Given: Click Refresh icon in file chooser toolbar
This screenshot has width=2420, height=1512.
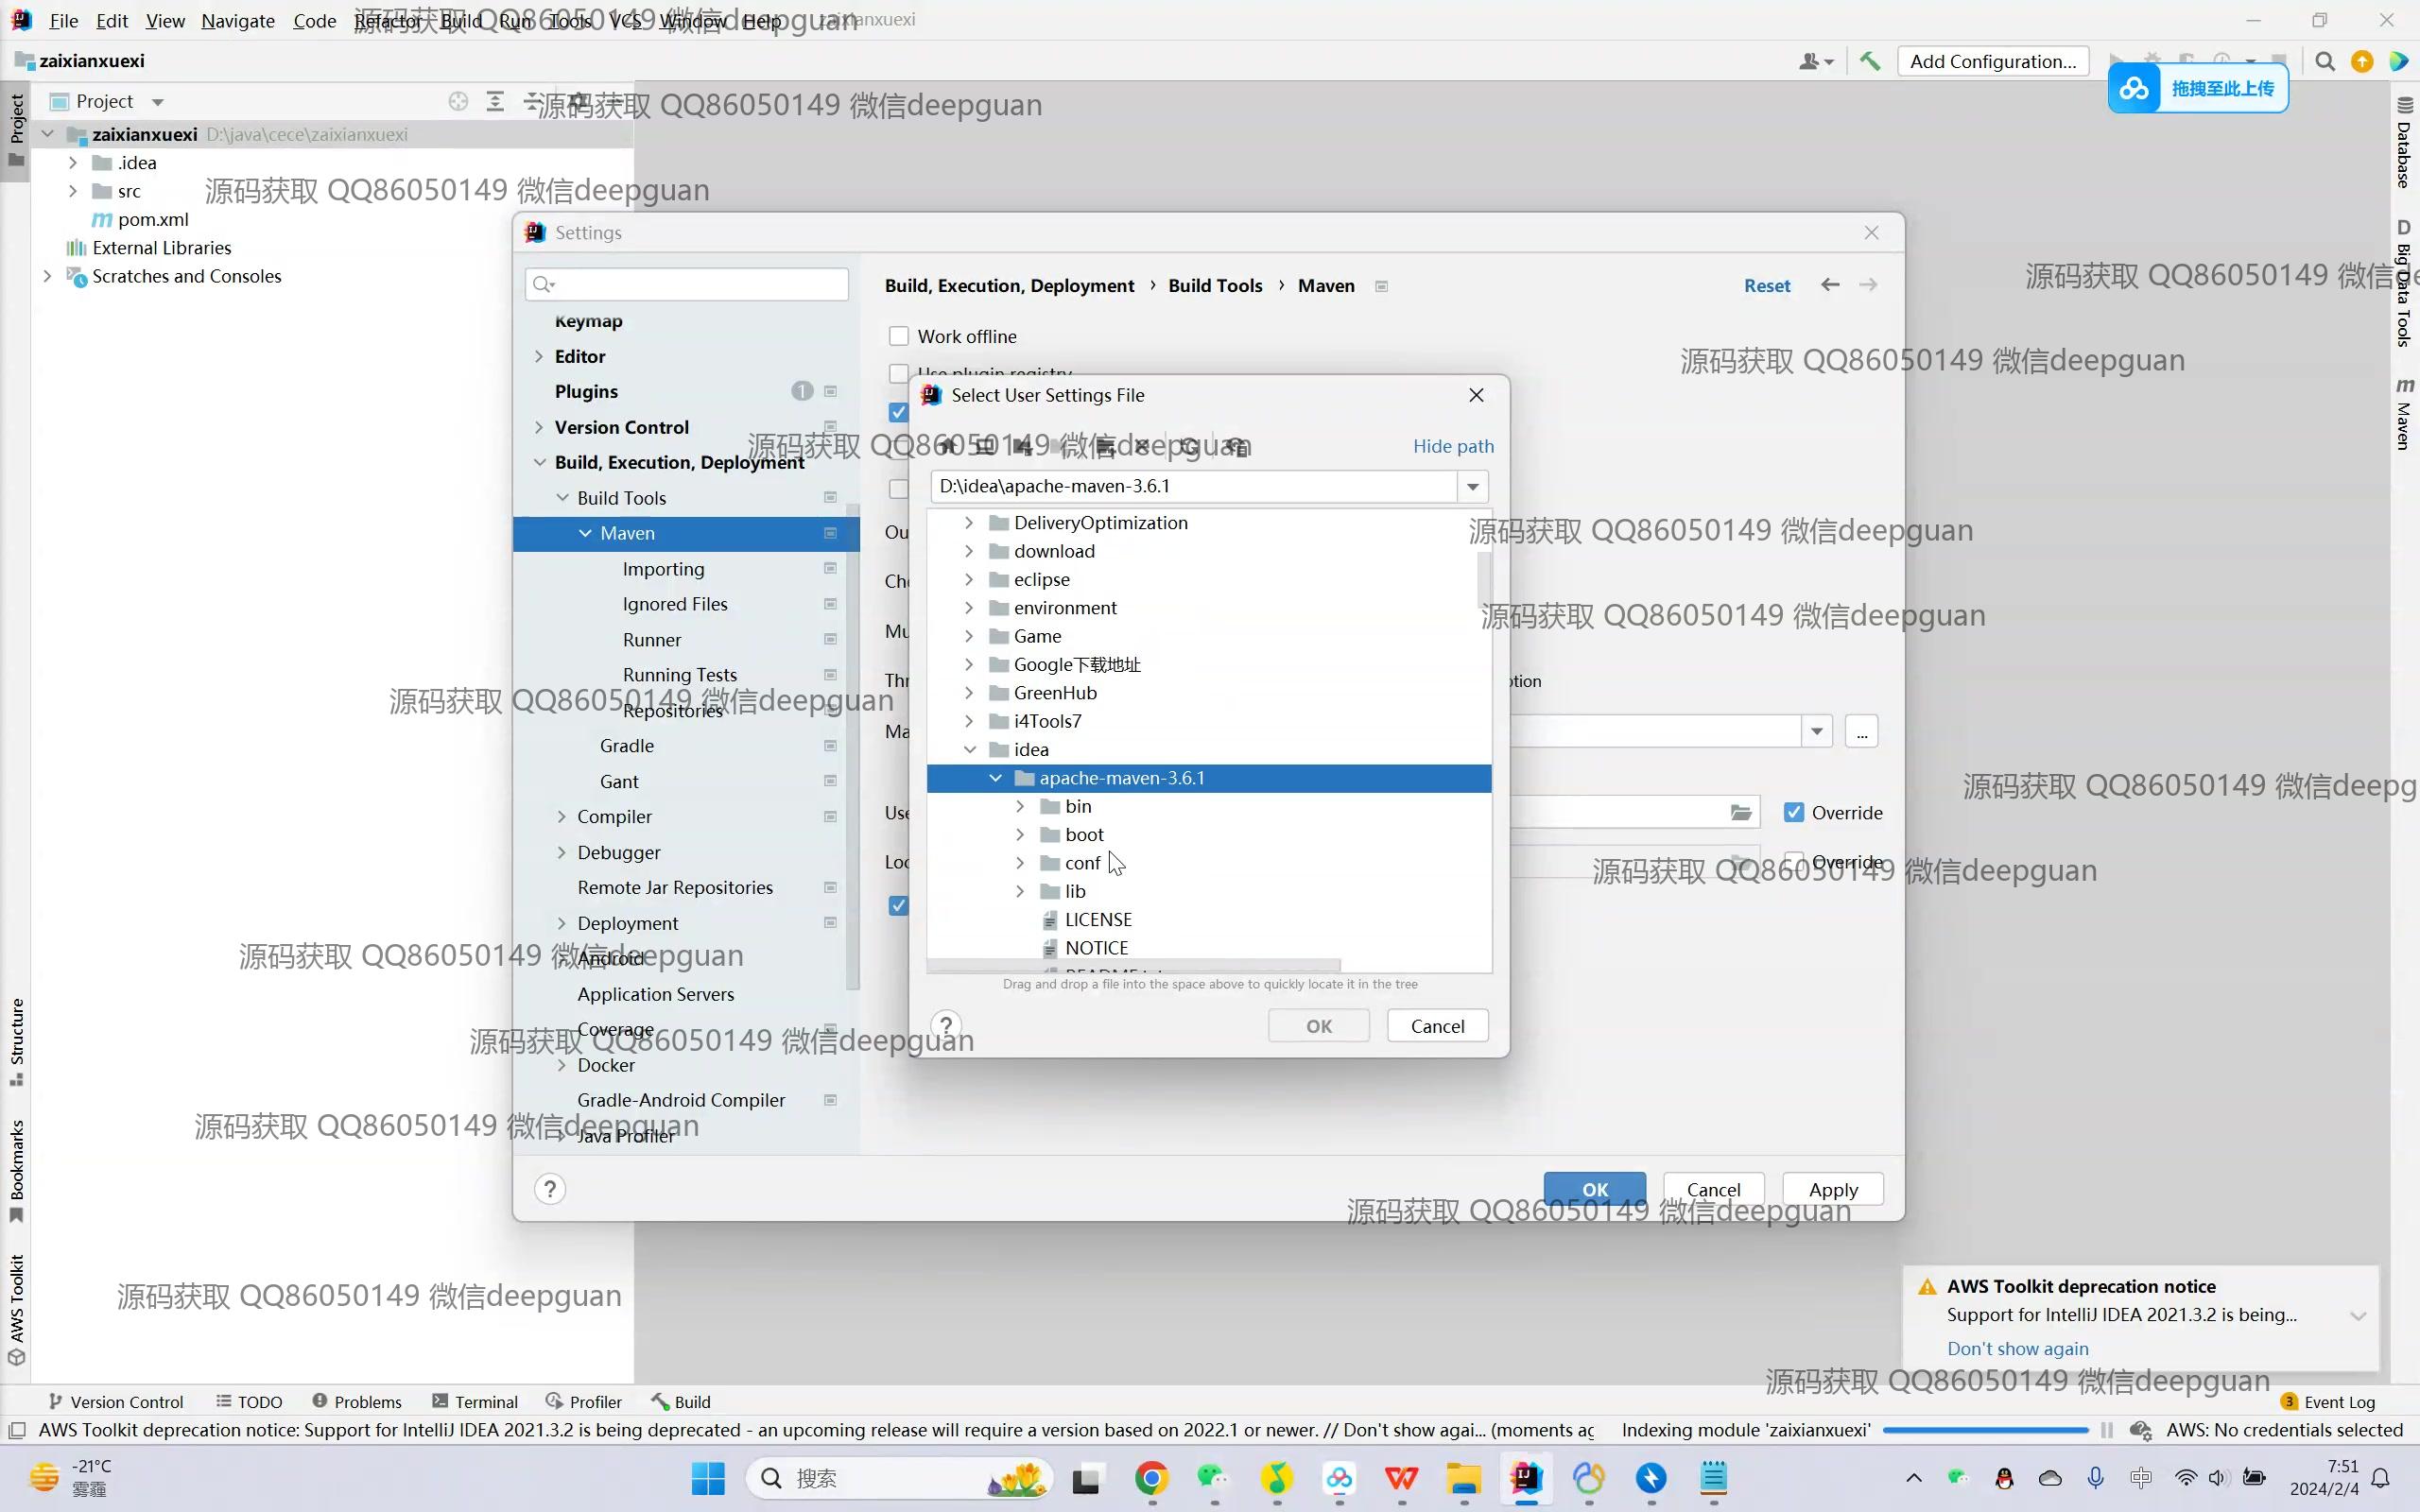Looking at the screenshot, I should click(x=1188, y=446).
